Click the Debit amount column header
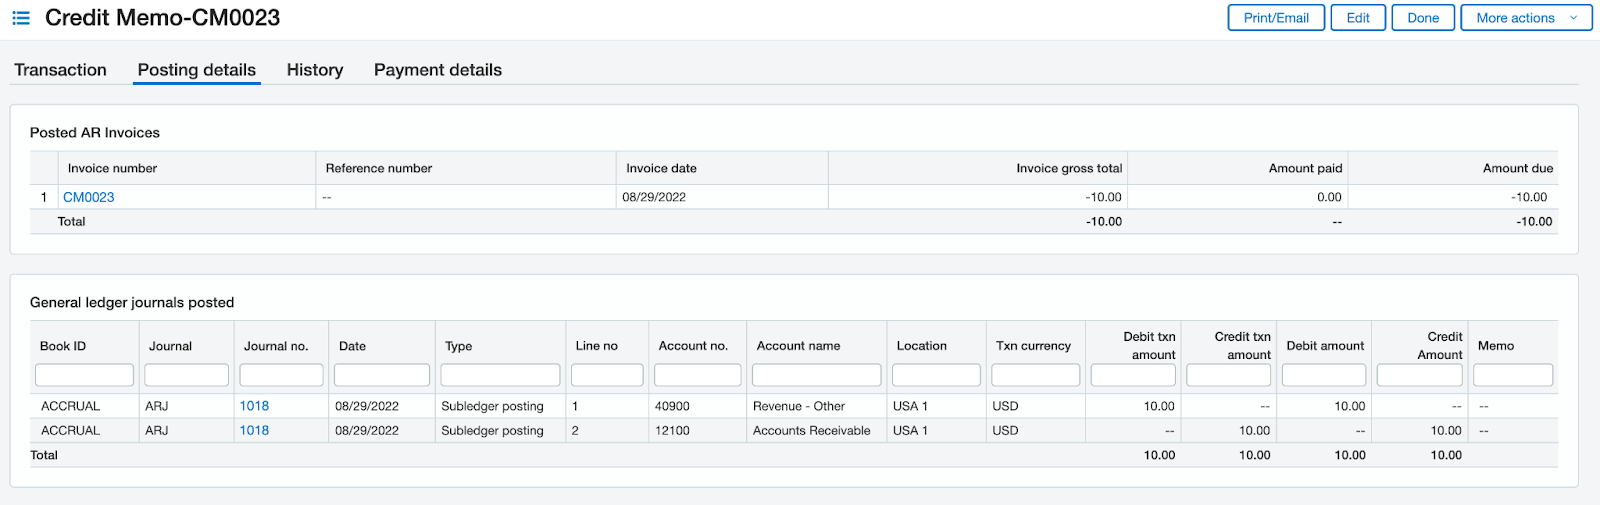Image resolution: width=1600 pixels, height=505 pixels. coord(1325,346)
